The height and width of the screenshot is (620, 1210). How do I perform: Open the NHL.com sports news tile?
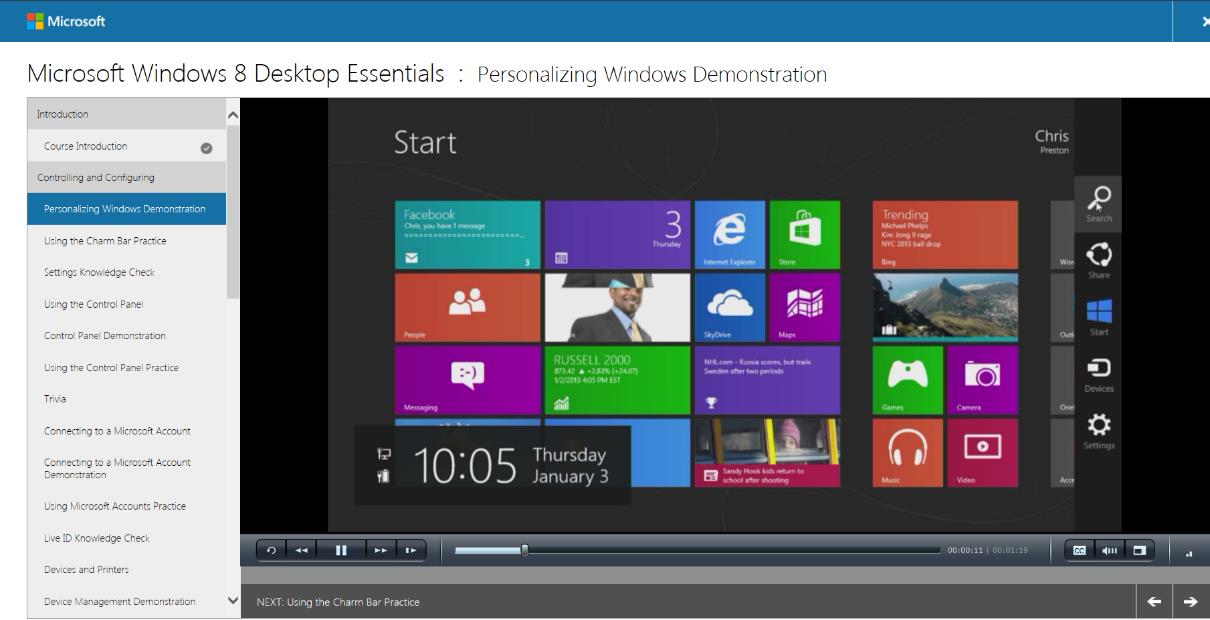pyautogui.click(x=768, y=380)
